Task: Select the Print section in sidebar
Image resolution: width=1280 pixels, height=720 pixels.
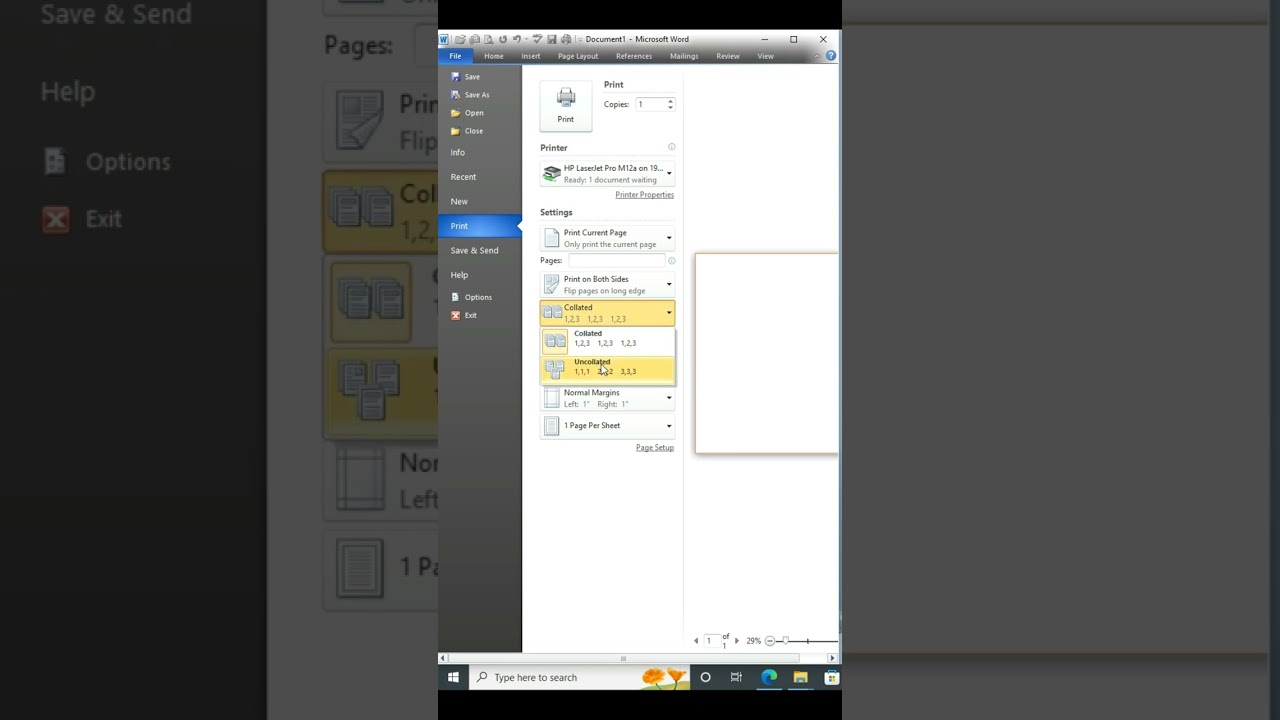Action: (x=480, y=226)
